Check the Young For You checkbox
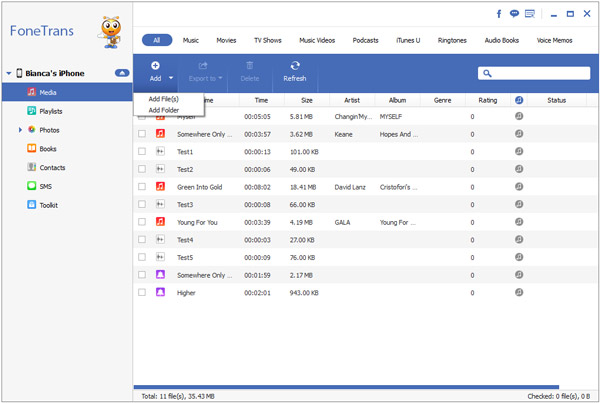Screen dimensions: 600x403 coord(142,222)
